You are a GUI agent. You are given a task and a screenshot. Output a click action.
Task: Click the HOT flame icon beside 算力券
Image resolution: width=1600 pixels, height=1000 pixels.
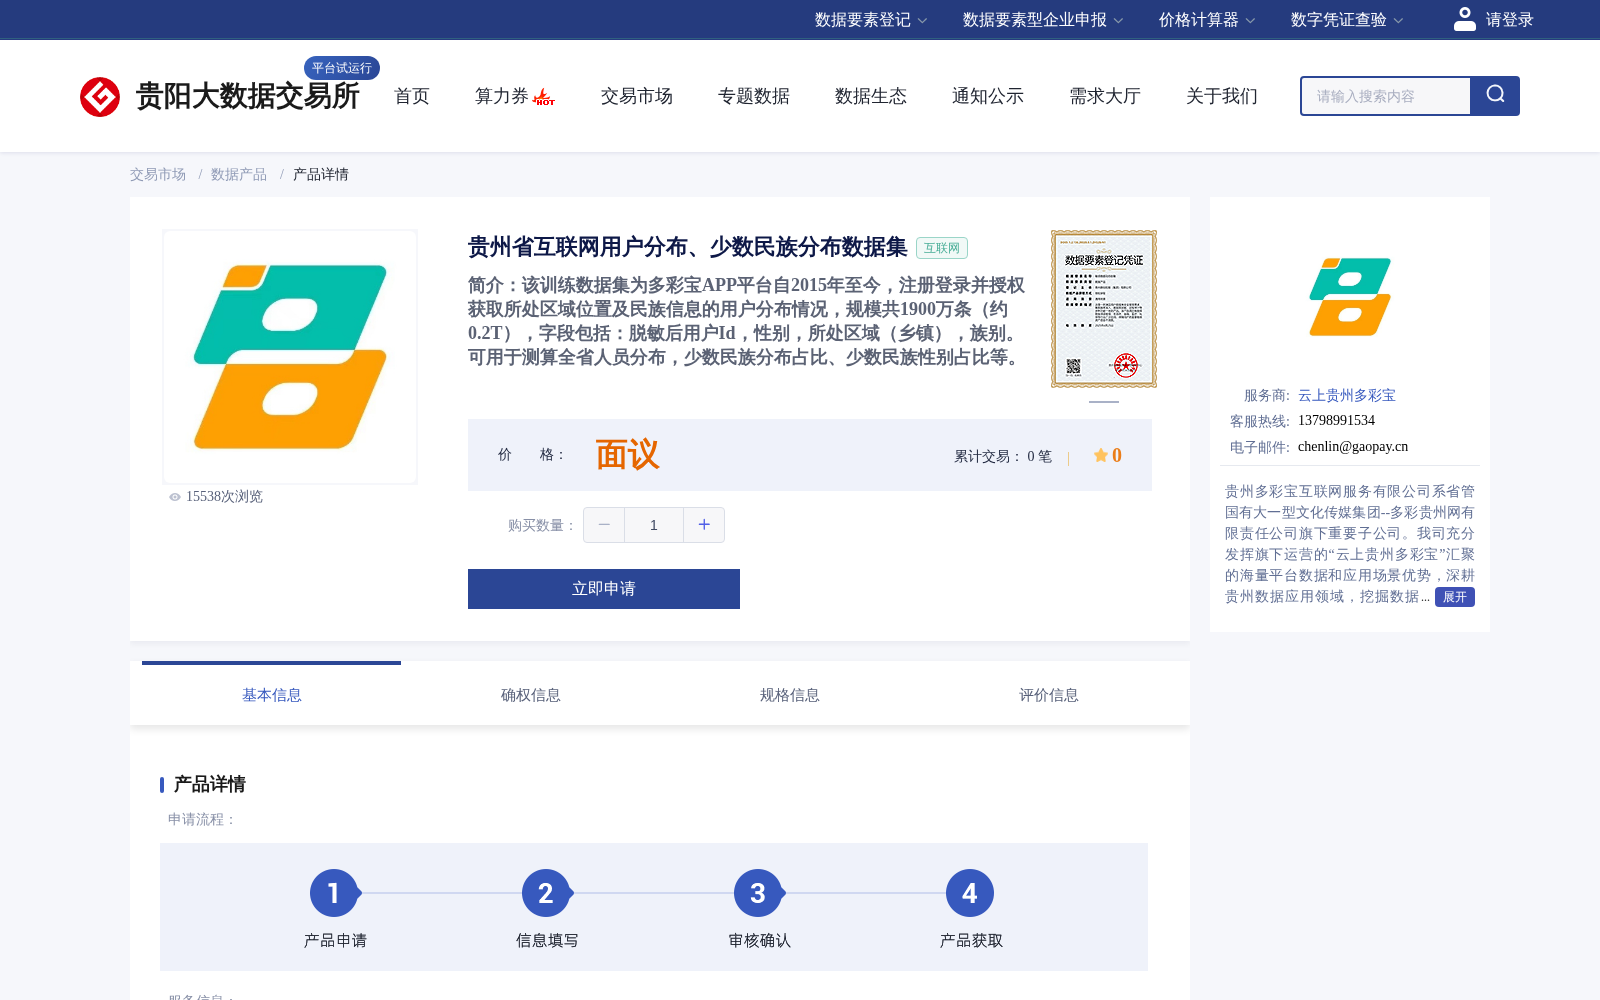[544, 97]
